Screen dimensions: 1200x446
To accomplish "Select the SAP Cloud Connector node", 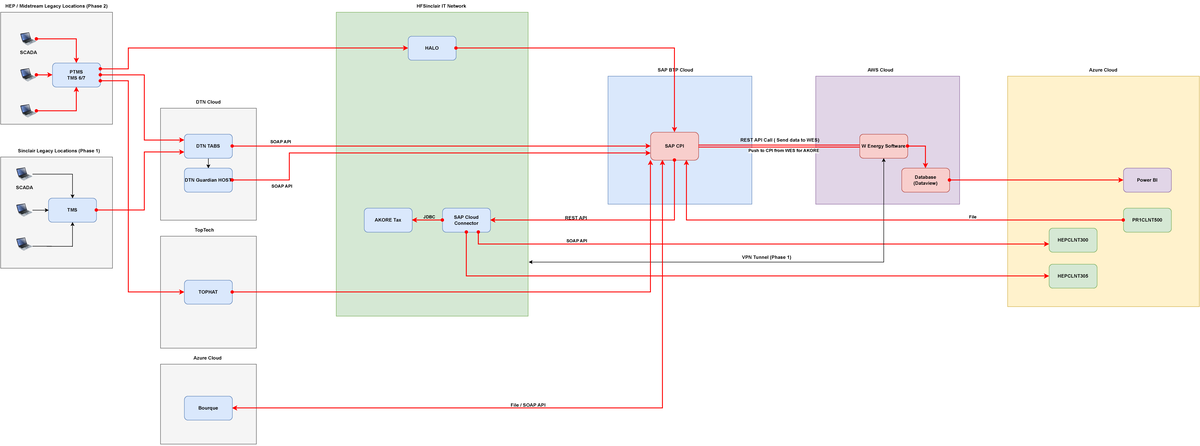I will point(466,220).
